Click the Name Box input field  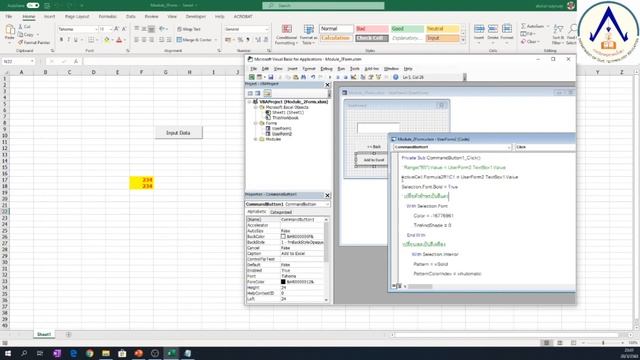pos(18,61)
